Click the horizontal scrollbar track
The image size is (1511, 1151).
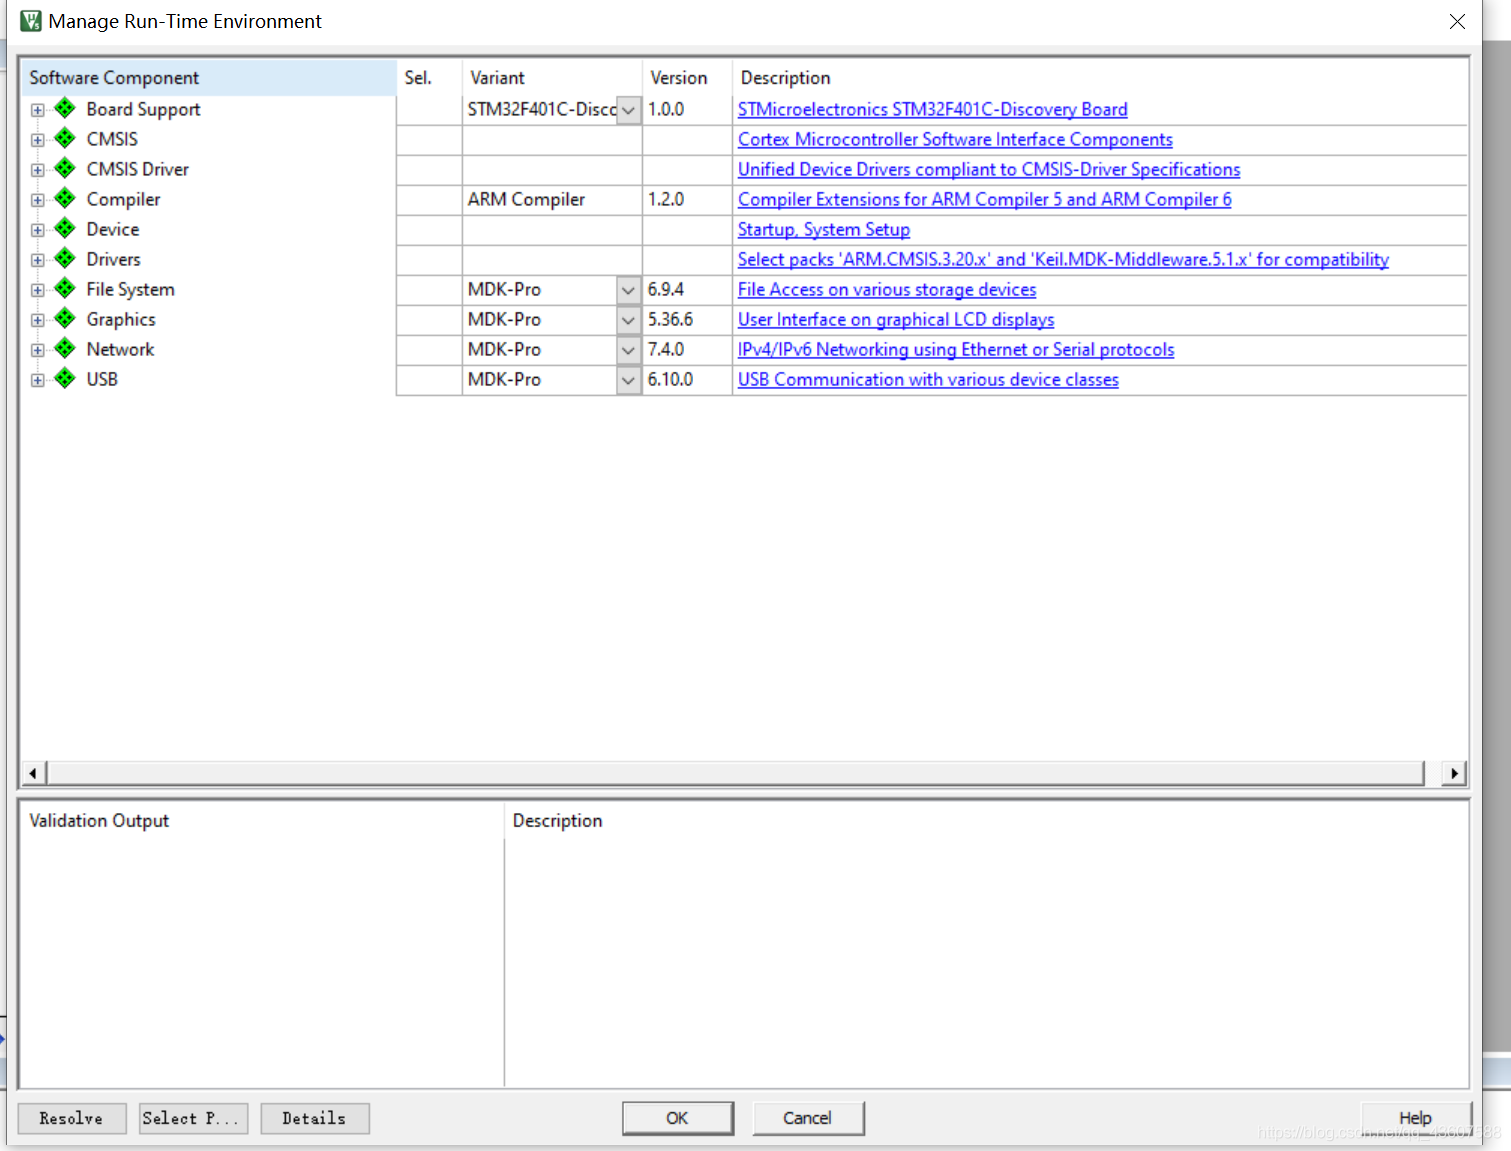coord(735,773)
